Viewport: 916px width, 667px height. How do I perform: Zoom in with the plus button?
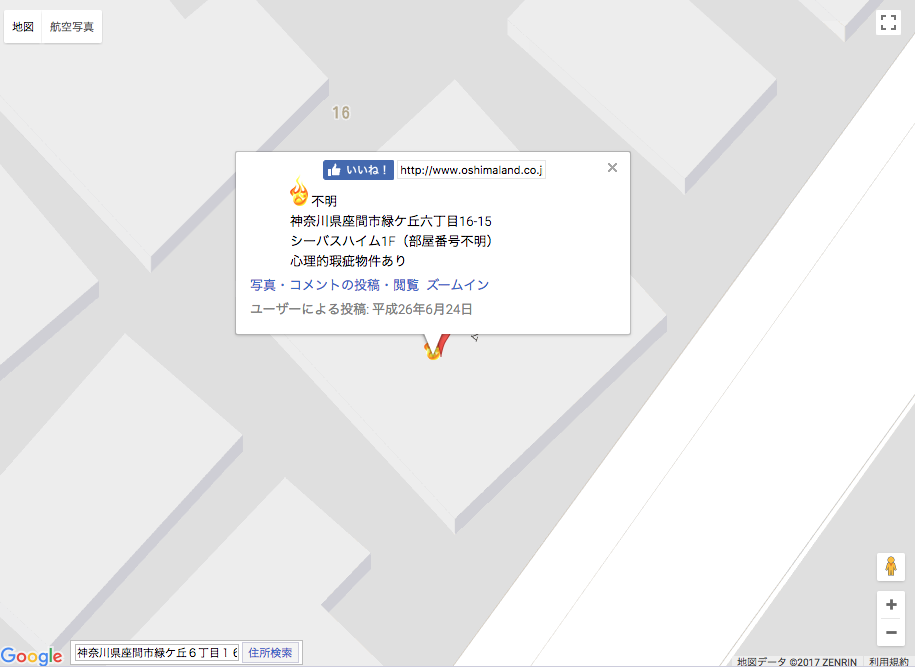coord(890,605)
